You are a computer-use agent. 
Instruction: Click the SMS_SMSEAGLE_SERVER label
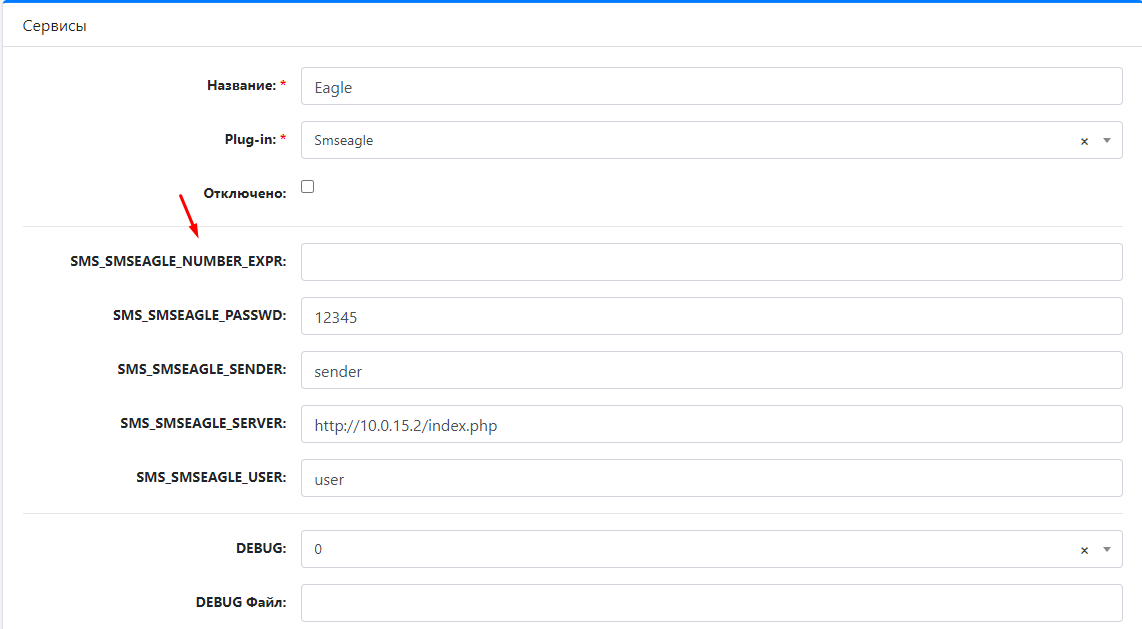point(203,423)
